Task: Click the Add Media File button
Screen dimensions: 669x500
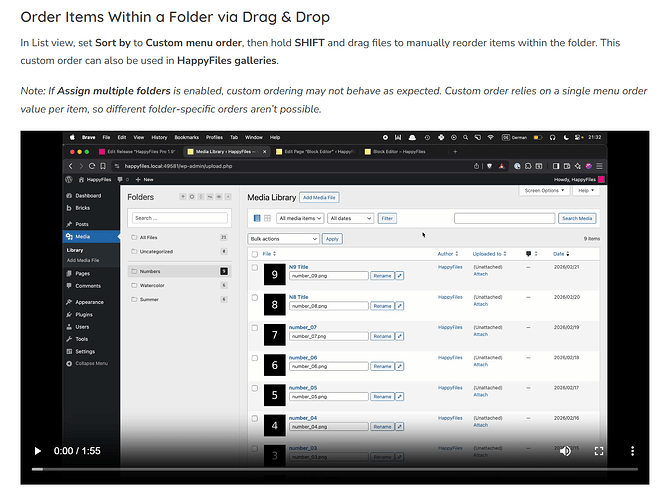Action: pyautogui.click(x=319, y=198)
